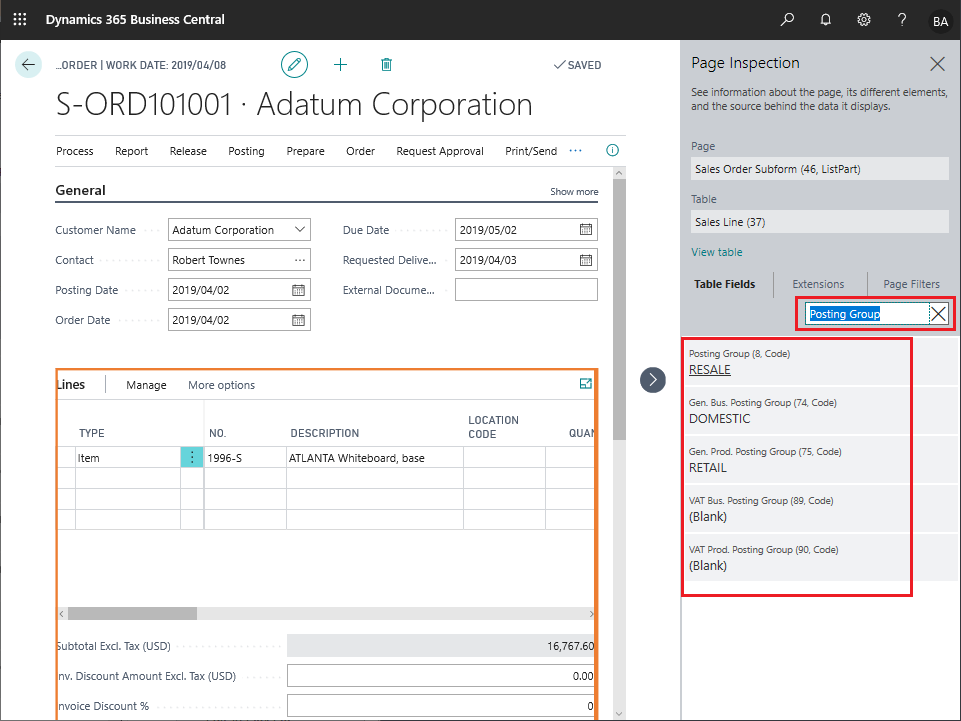The width and height of the screenshot is (961, 721).
Task: Open the Prepare menu
Action: pyautogui.click(x=305, y=151)
